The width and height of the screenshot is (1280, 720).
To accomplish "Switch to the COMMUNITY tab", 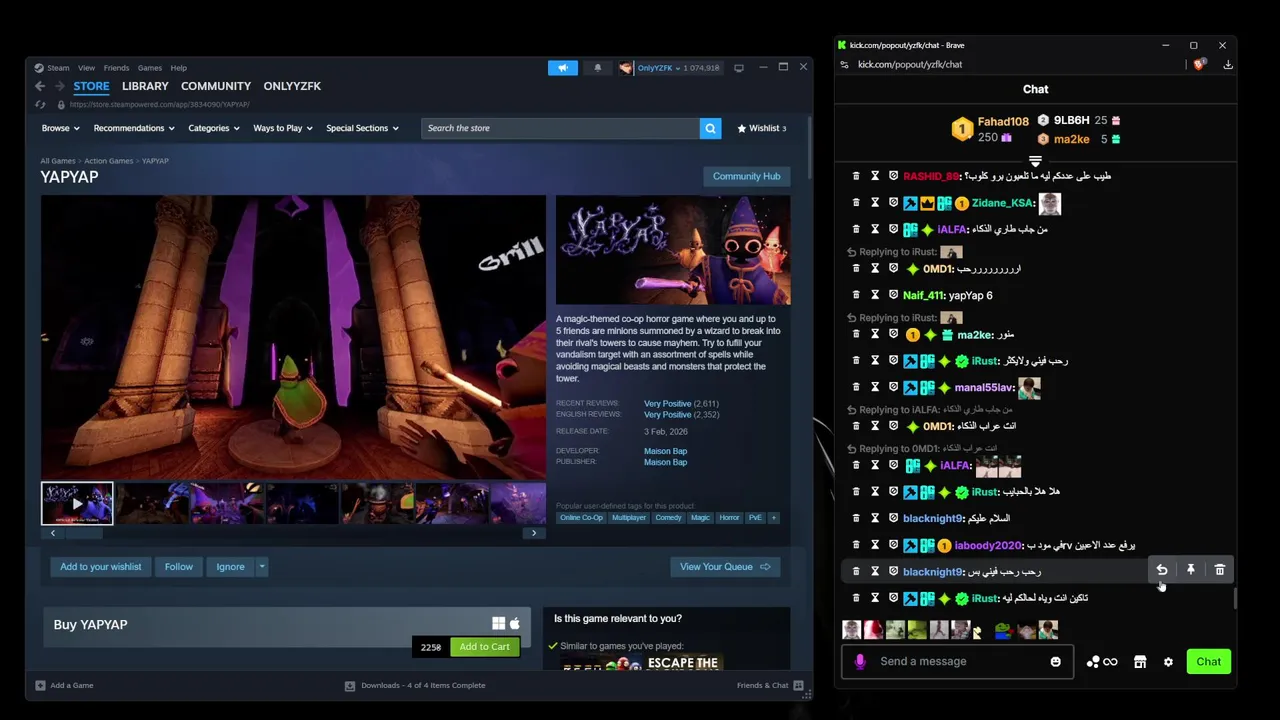I will pyautogui.click(x=216, y=86).
